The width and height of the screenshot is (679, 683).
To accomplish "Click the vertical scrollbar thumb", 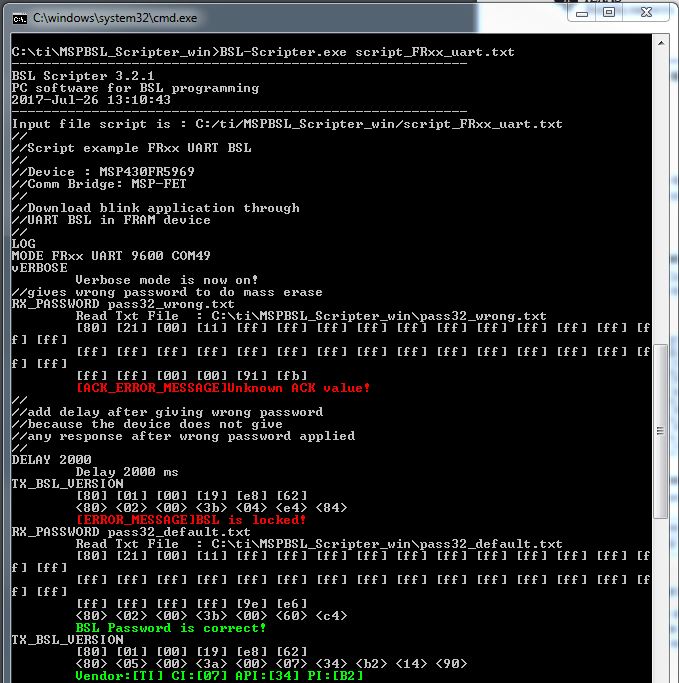I will coord(661,431).
